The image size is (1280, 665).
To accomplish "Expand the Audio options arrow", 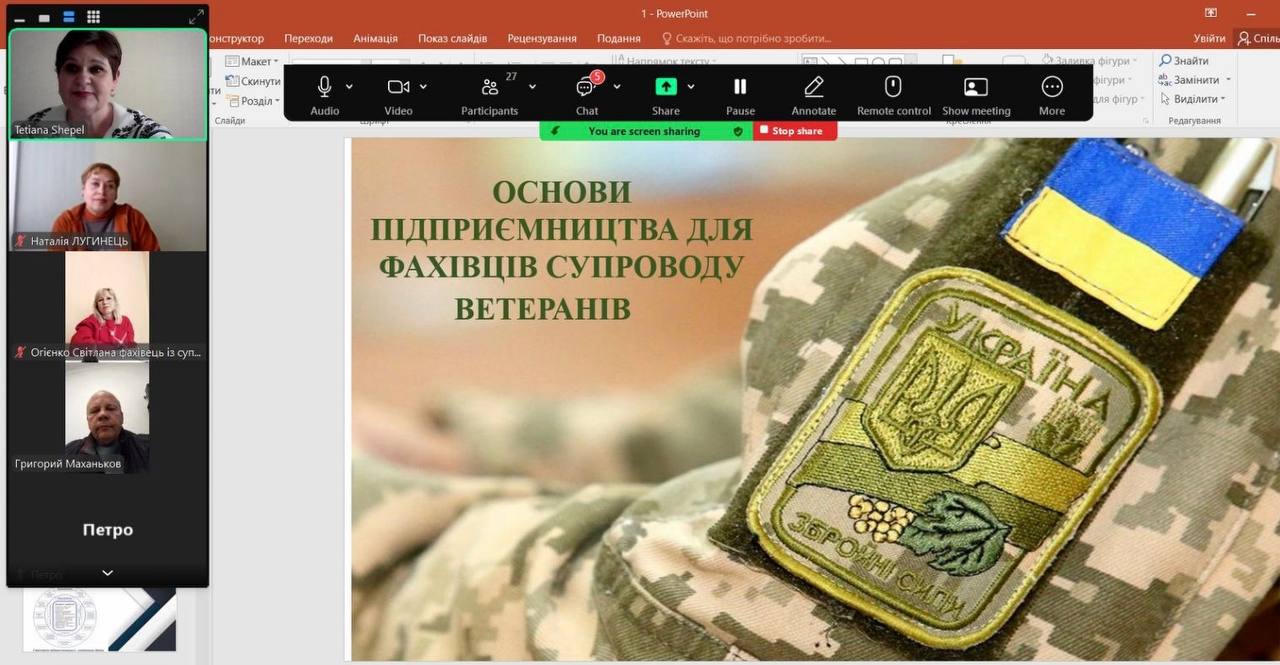I will tap(349, 87).
